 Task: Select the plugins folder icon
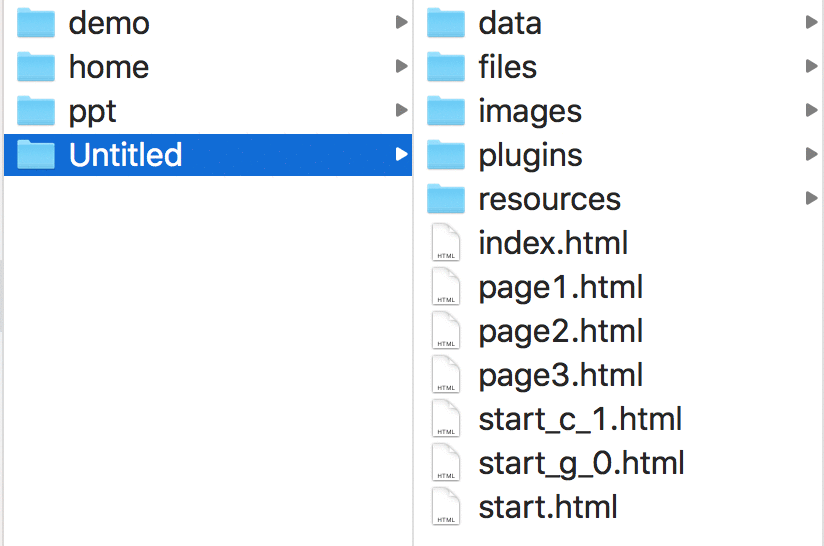(x=446, y=155)
